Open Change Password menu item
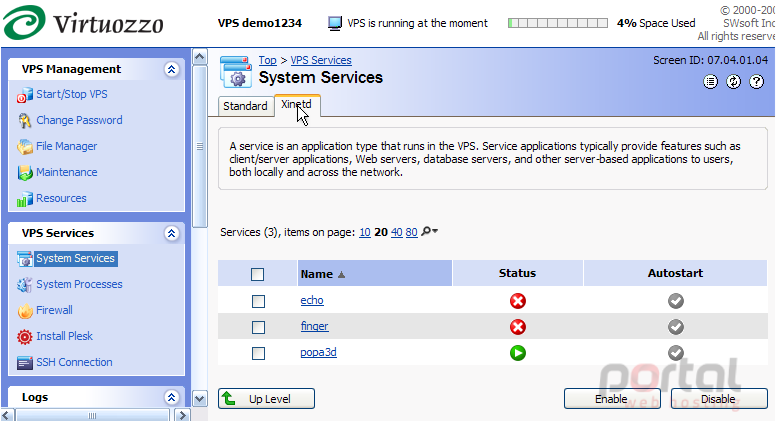This screenshot has width=776, height=422. pyautogui.click(x=79, y=120)
